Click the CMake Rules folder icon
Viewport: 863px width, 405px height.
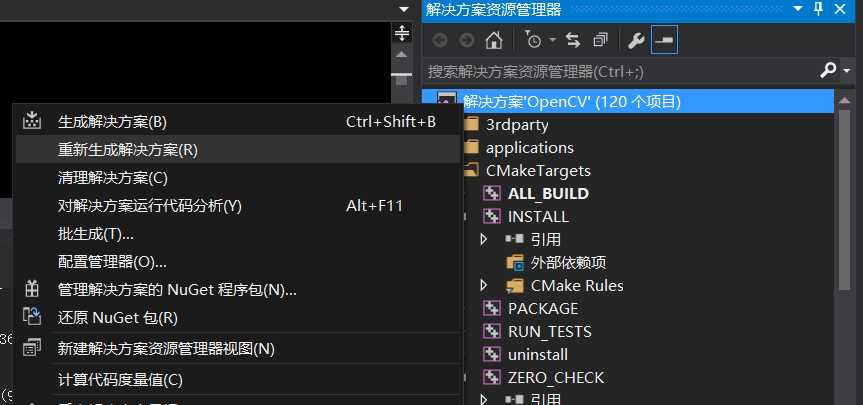(x=515, y=286)
